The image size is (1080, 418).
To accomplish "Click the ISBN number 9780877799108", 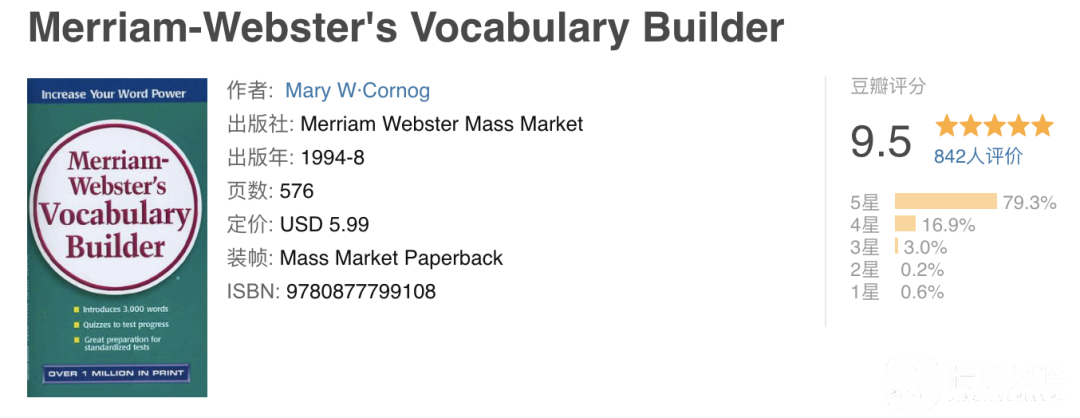I will (357, 292).
